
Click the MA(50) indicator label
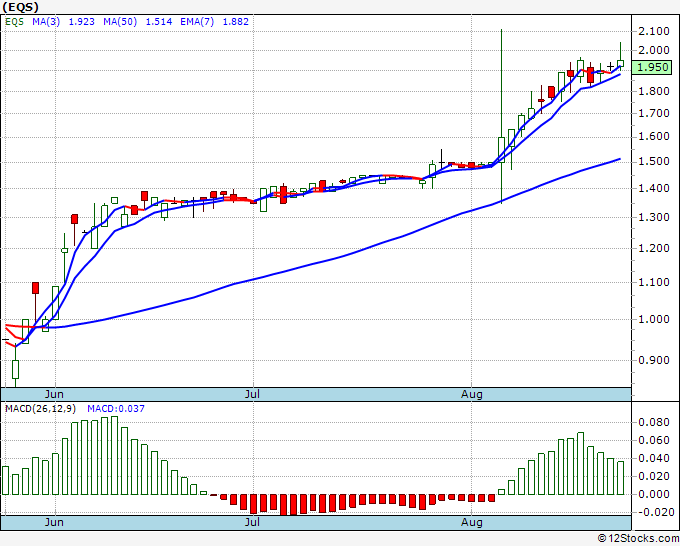(x=120, y=22)
